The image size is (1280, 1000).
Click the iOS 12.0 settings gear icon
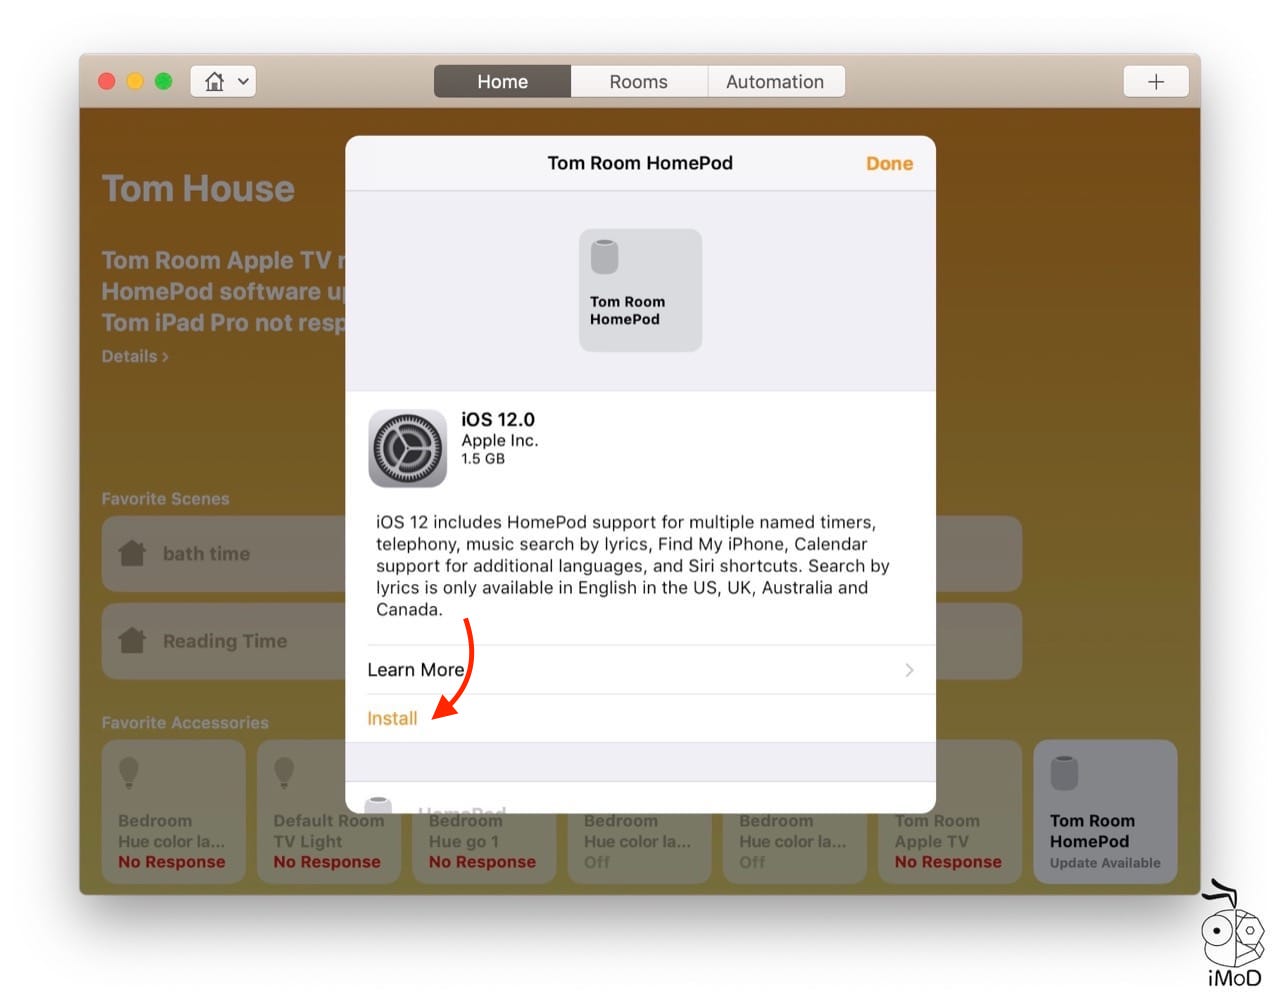407,448
